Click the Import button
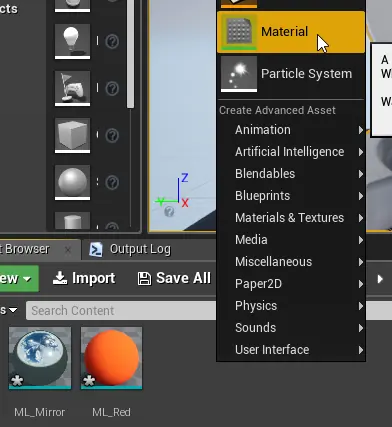The height and width of the screenshot is (427, 392). (x=84, y=278)
